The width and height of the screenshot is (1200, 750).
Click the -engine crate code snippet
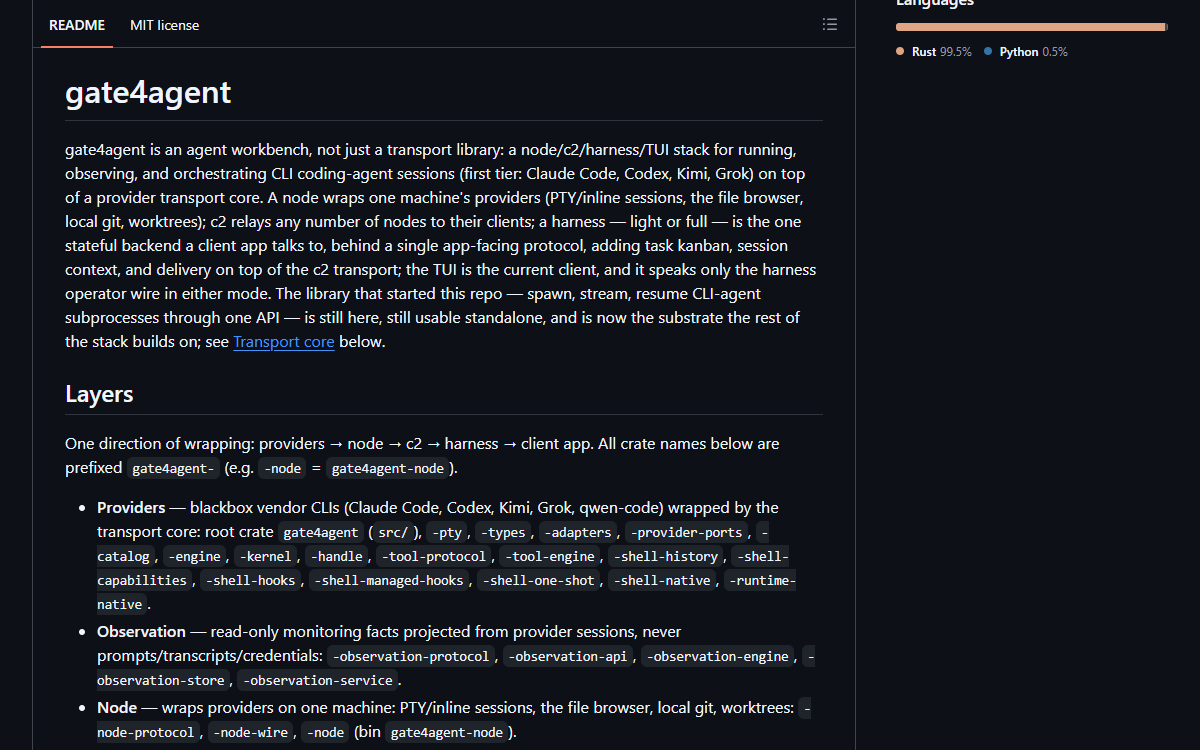pos(194,556)
